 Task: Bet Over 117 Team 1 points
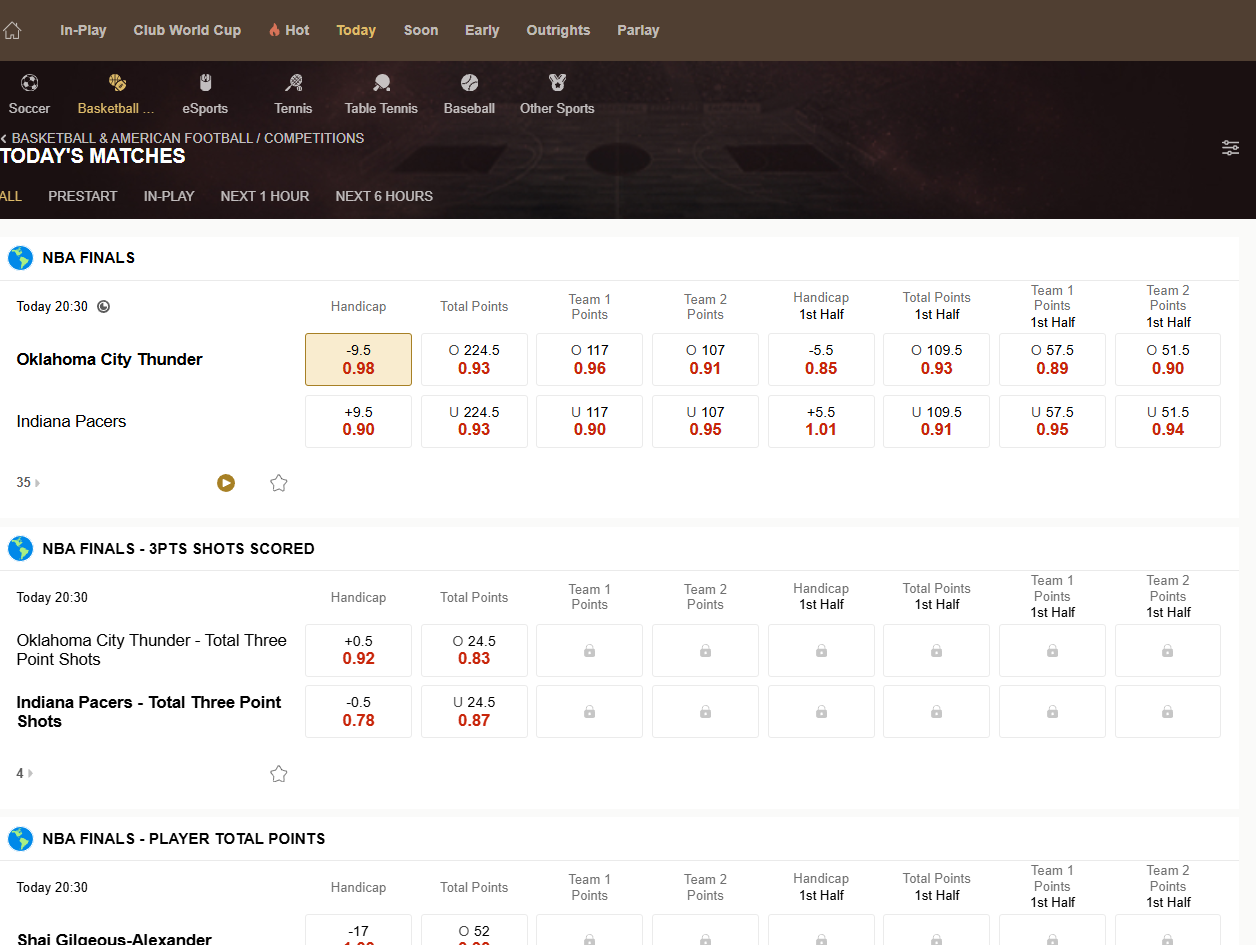point(590,359)
